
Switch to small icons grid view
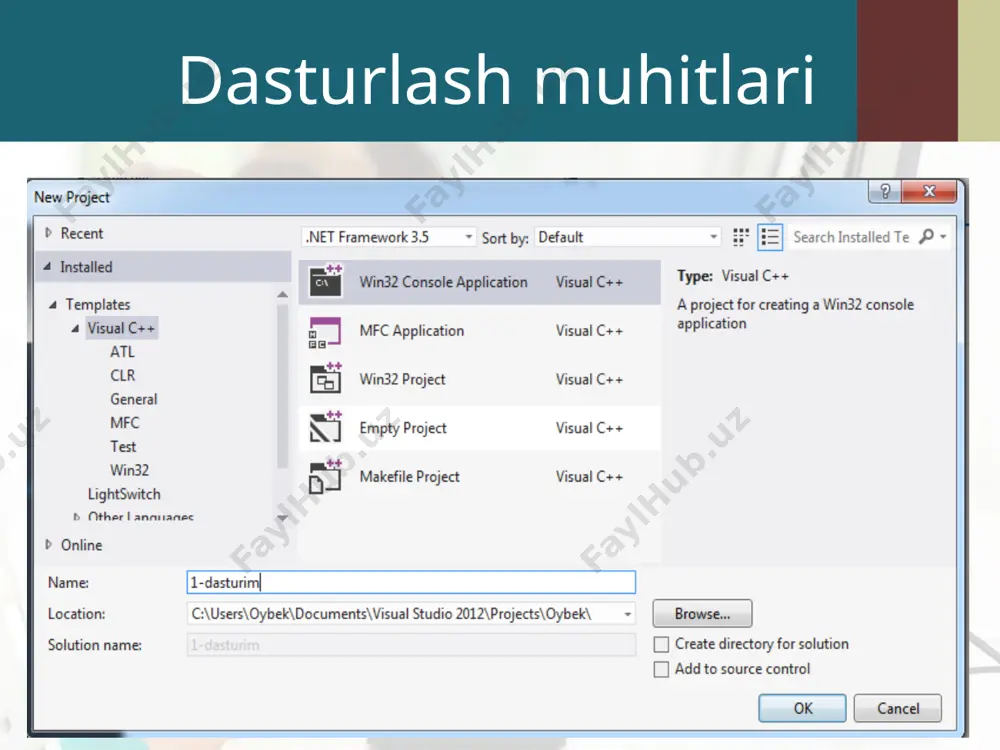(x=740, y=237)
